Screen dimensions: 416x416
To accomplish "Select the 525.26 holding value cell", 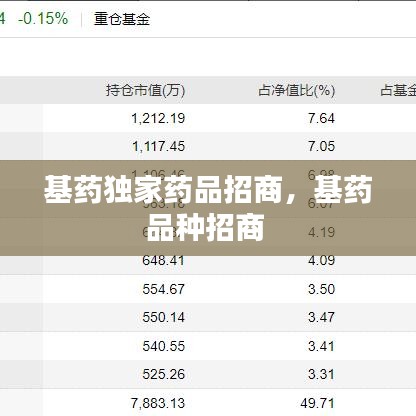I will (163, 374).
